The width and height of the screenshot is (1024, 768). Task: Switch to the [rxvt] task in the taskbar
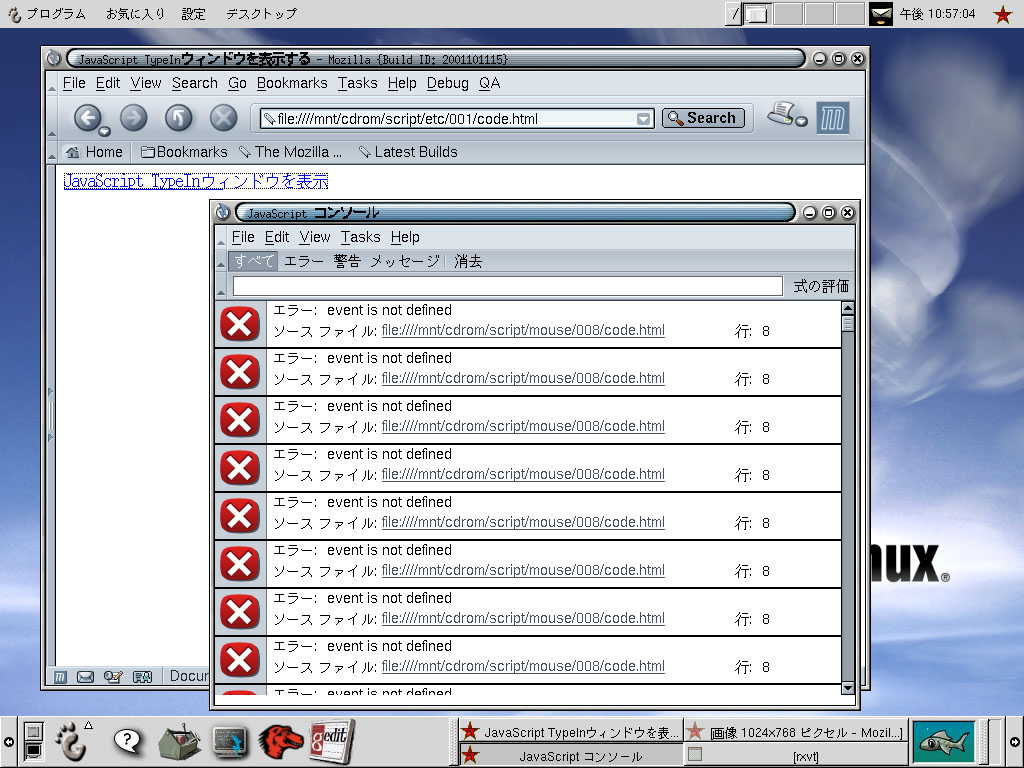click(x=796, y=756)
